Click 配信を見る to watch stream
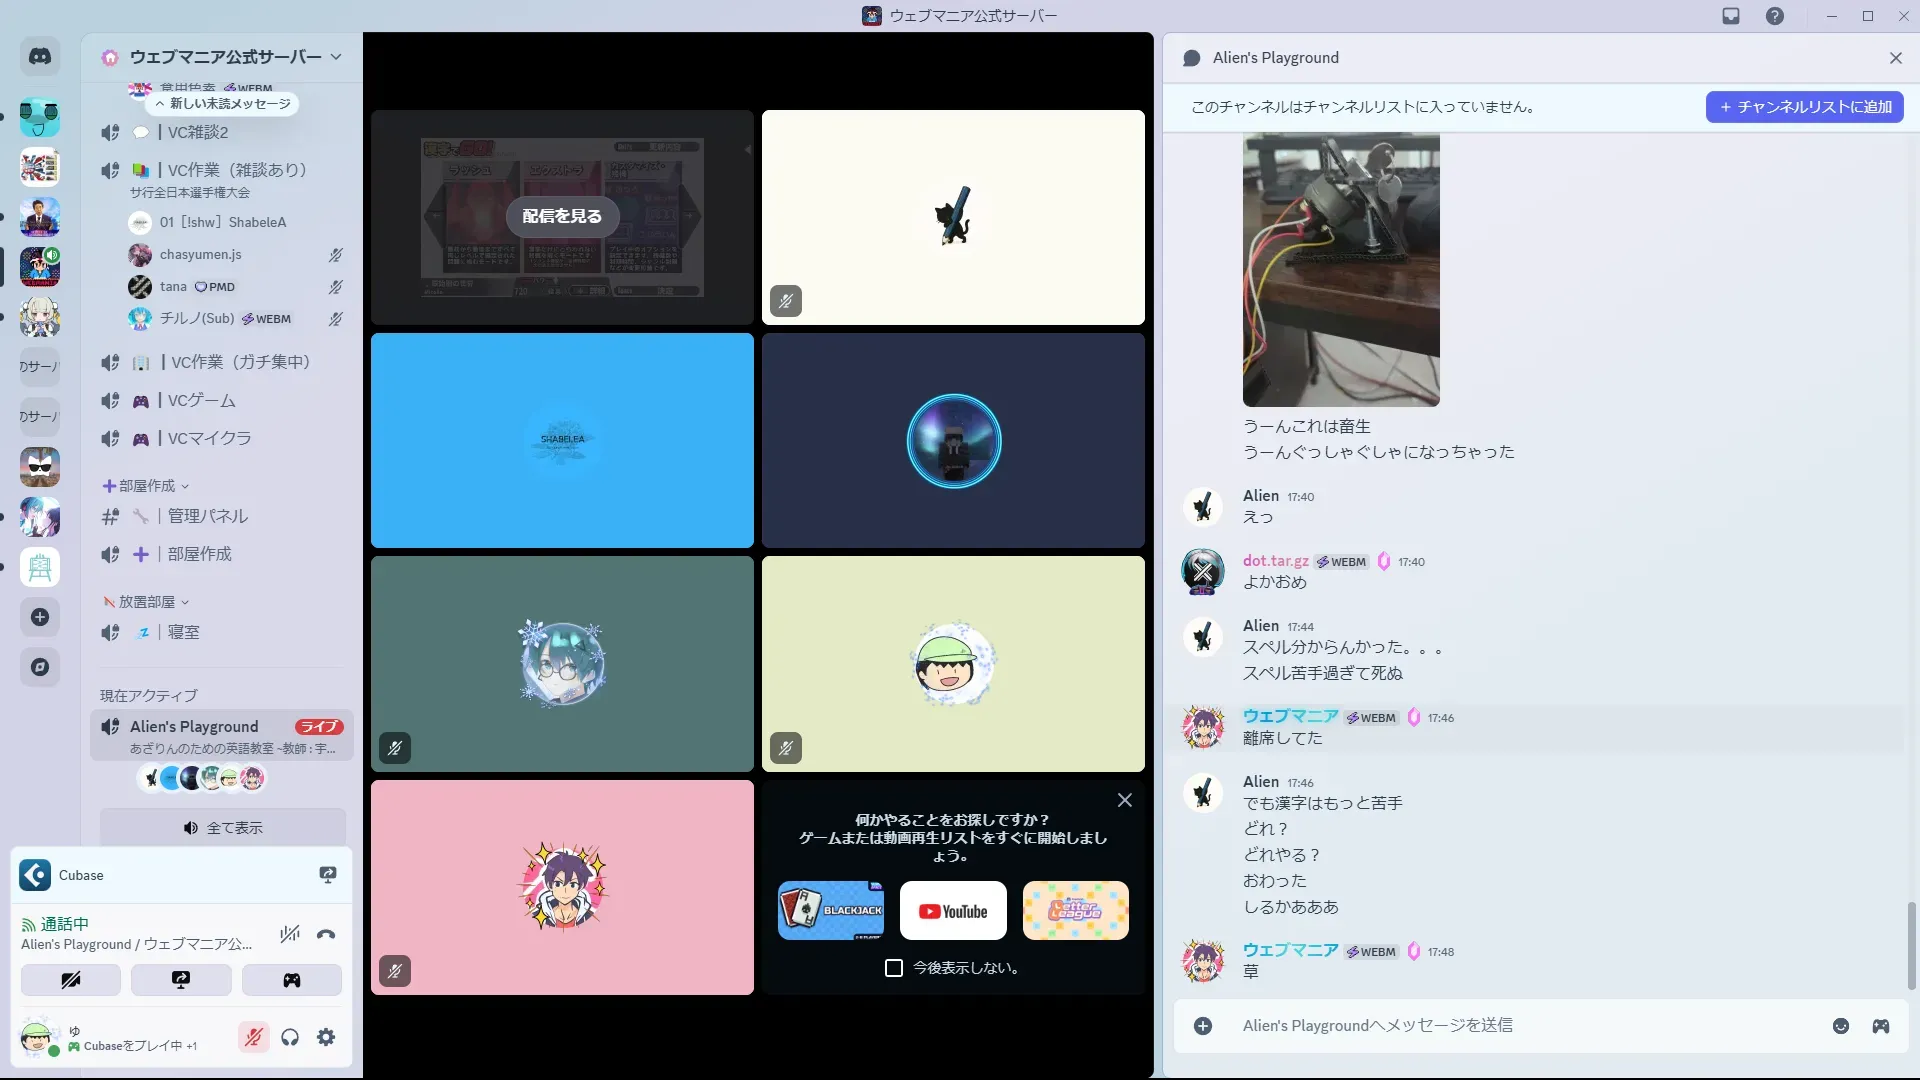 point(562,216)
